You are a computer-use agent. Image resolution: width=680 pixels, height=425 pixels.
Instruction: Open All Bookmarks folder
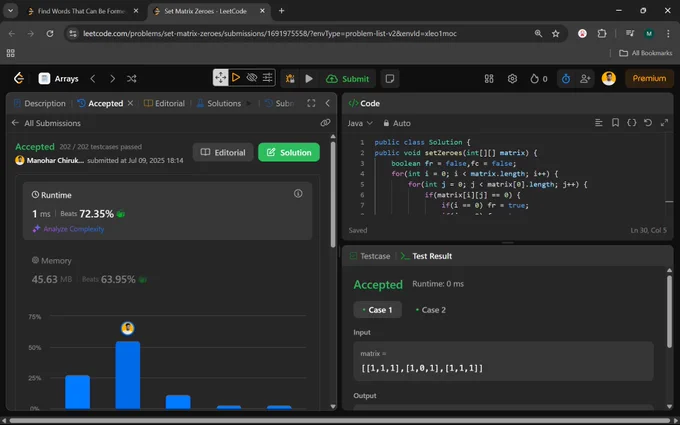[646, 53]
